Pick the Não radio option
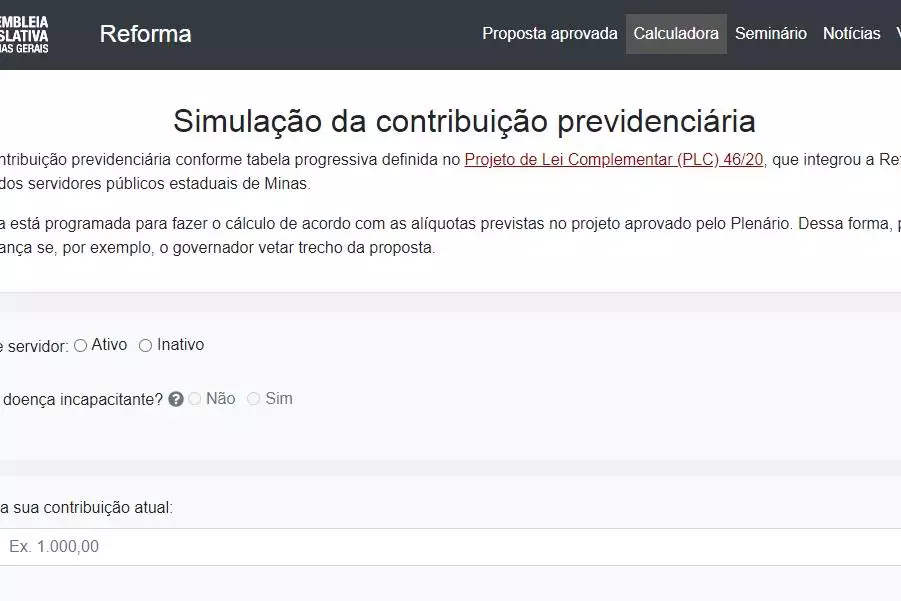 (x=195, y=399)
